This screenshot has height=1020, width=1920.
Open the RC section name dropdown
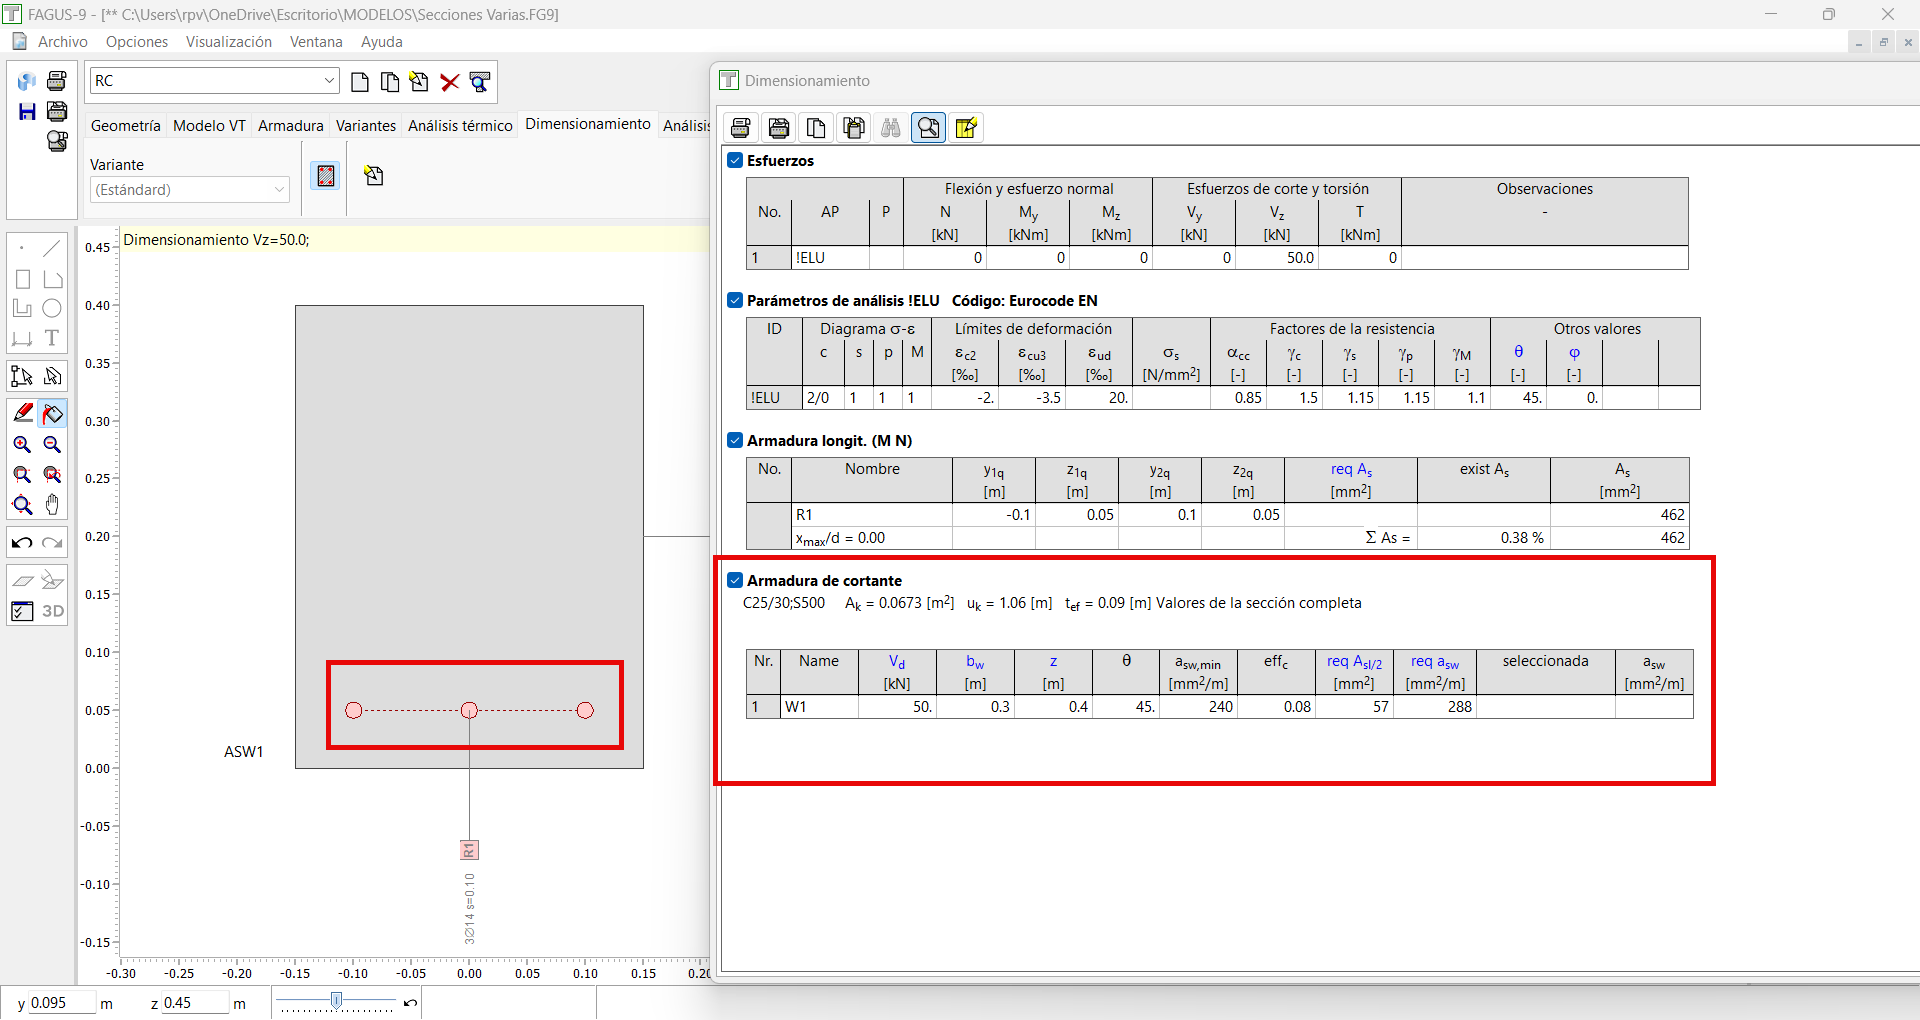coord(215,81)
